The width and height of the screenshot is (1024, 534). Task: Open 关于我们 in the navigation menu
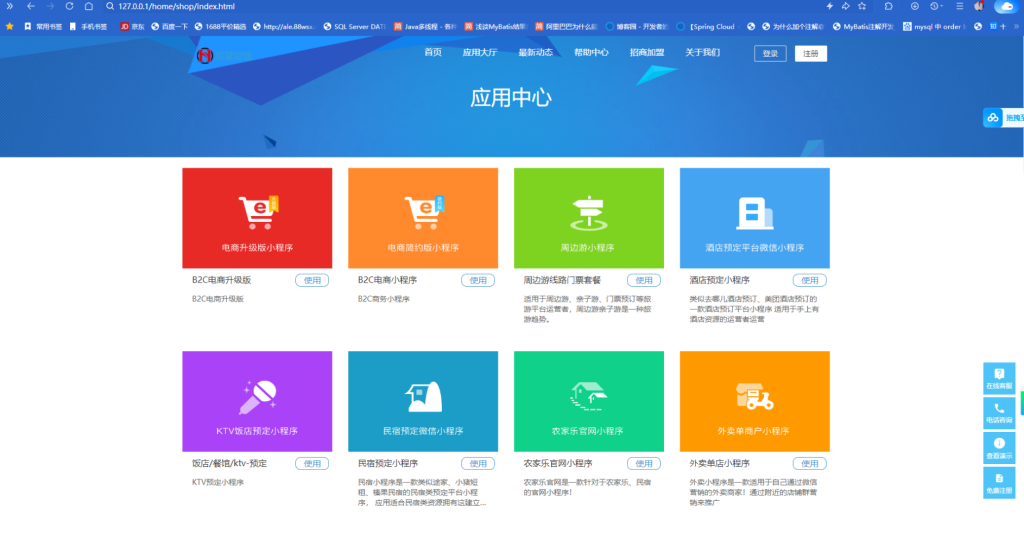tap(702, 53)
